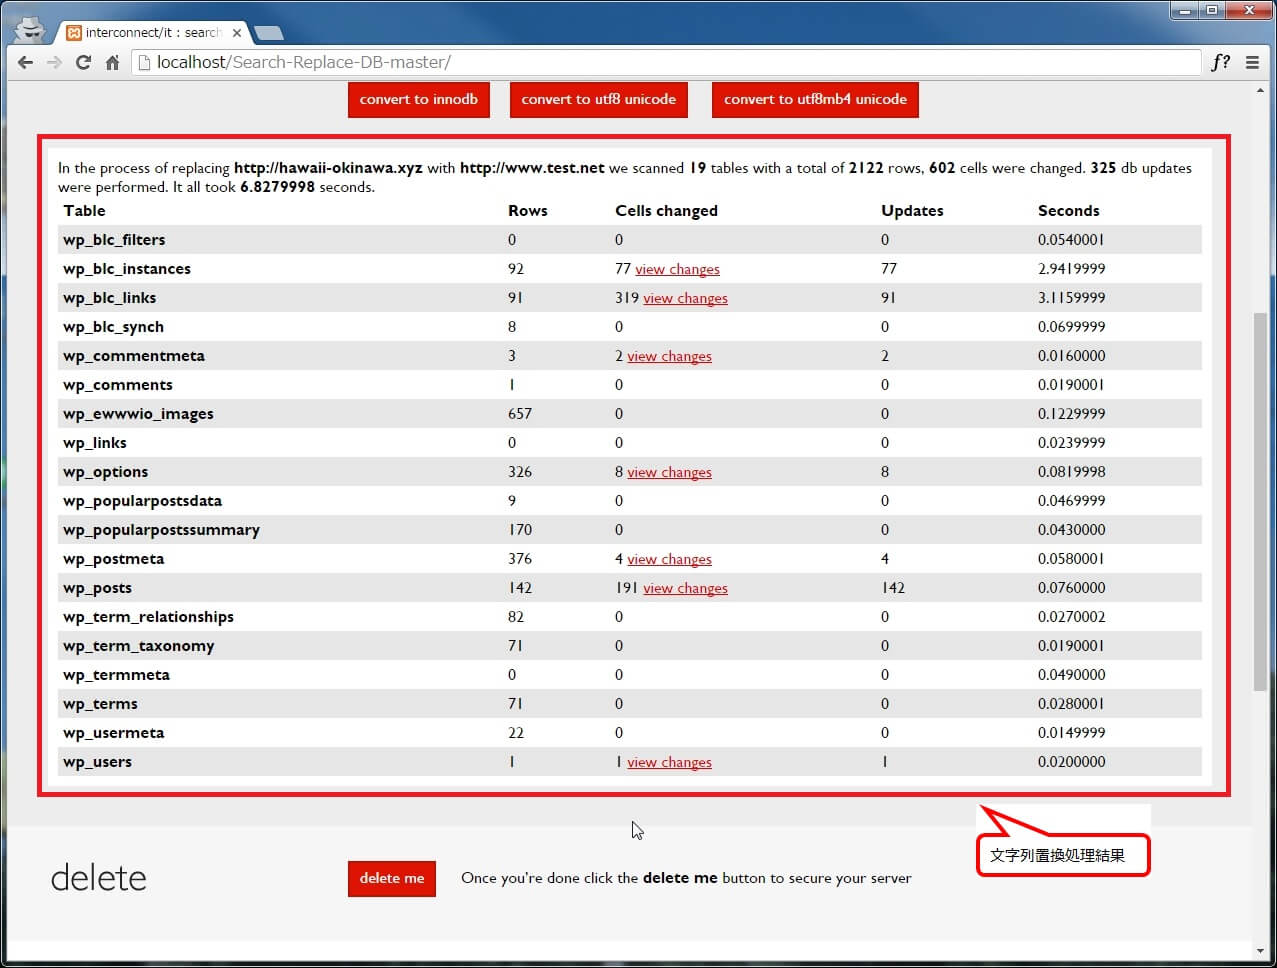The width and height of the screenshot is (1277, 968).
Task: Open view changes link for wp_posts
Action: 685,588
